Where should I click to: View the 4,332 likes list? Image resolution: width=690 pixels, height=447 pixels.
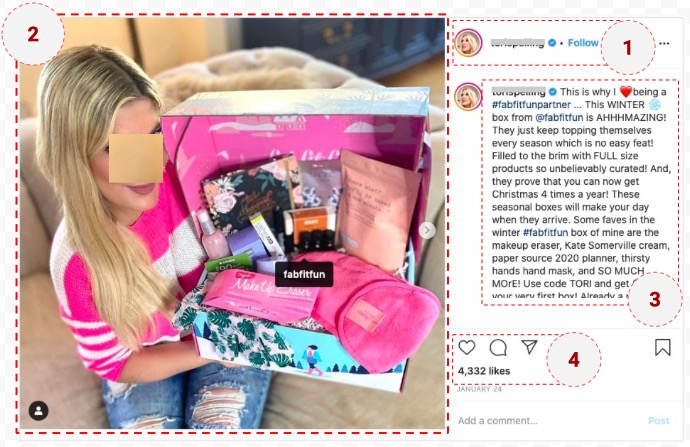tap(484, 371)
